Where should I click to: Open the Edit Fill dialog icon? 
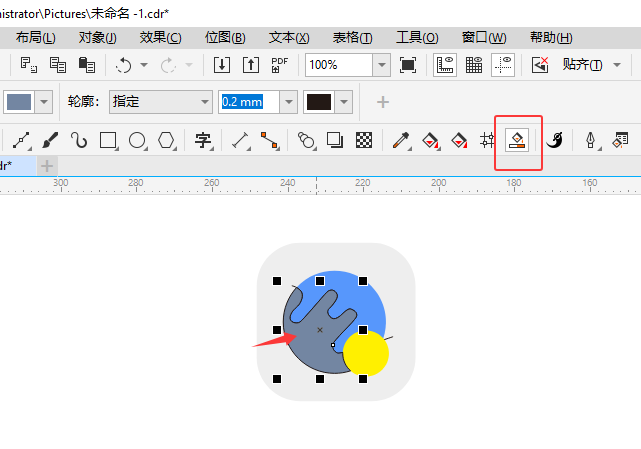[620, 140]
